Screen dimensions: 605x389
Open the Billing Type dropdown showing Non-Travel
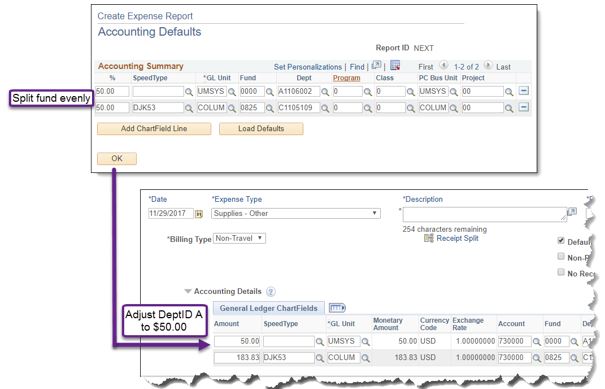239,238
